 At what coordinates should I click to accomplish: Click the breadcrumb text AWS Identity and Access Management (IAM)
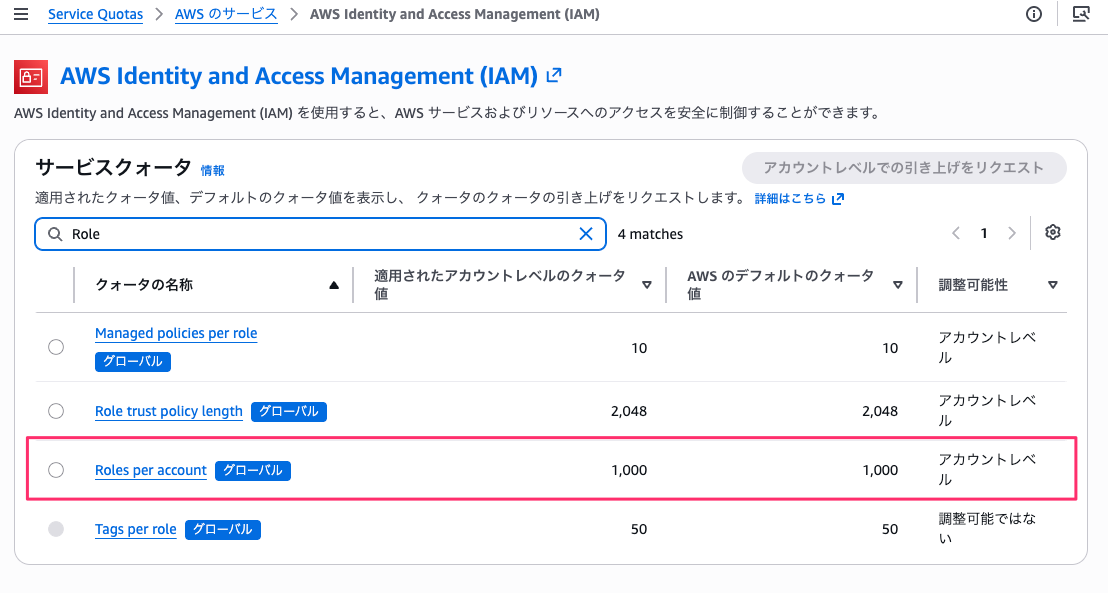coord(454,14)
